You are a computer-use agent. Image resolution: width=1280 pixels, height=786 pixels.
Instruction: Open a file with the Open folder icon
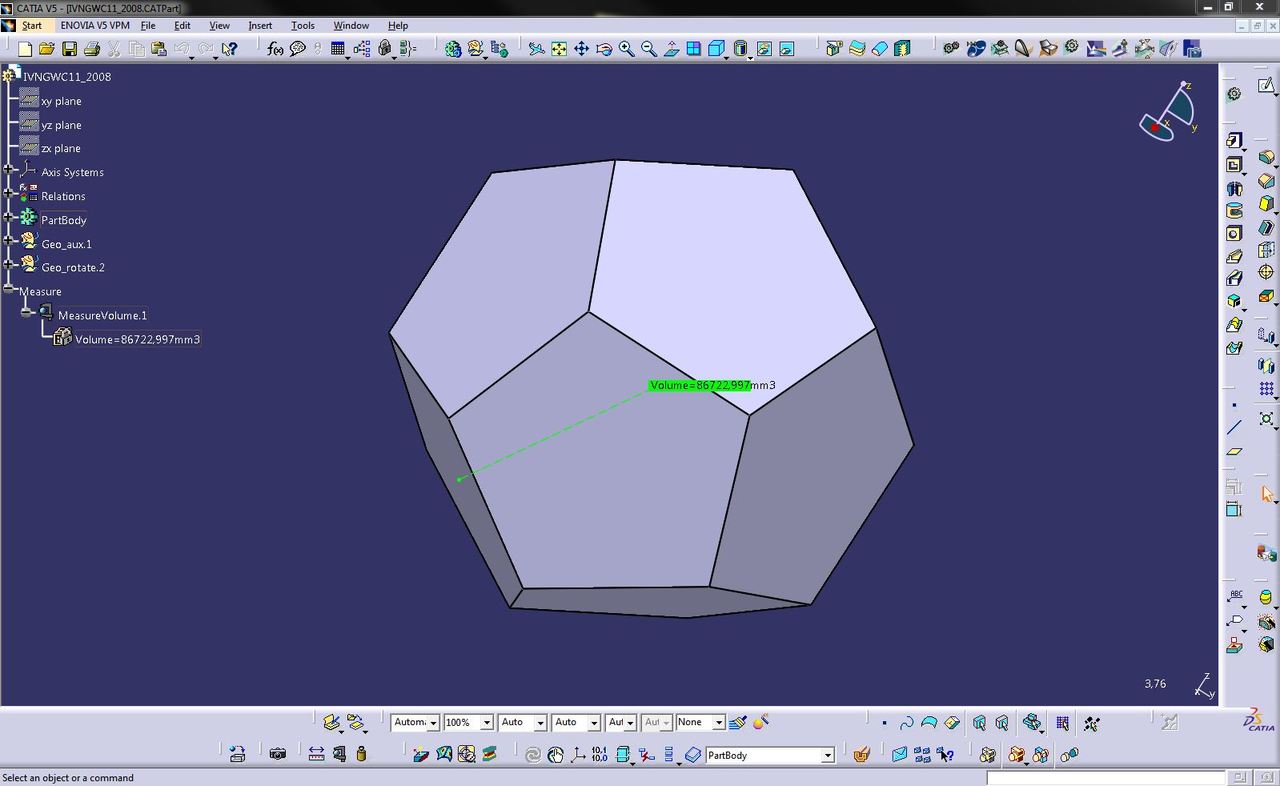pos(47,48)
